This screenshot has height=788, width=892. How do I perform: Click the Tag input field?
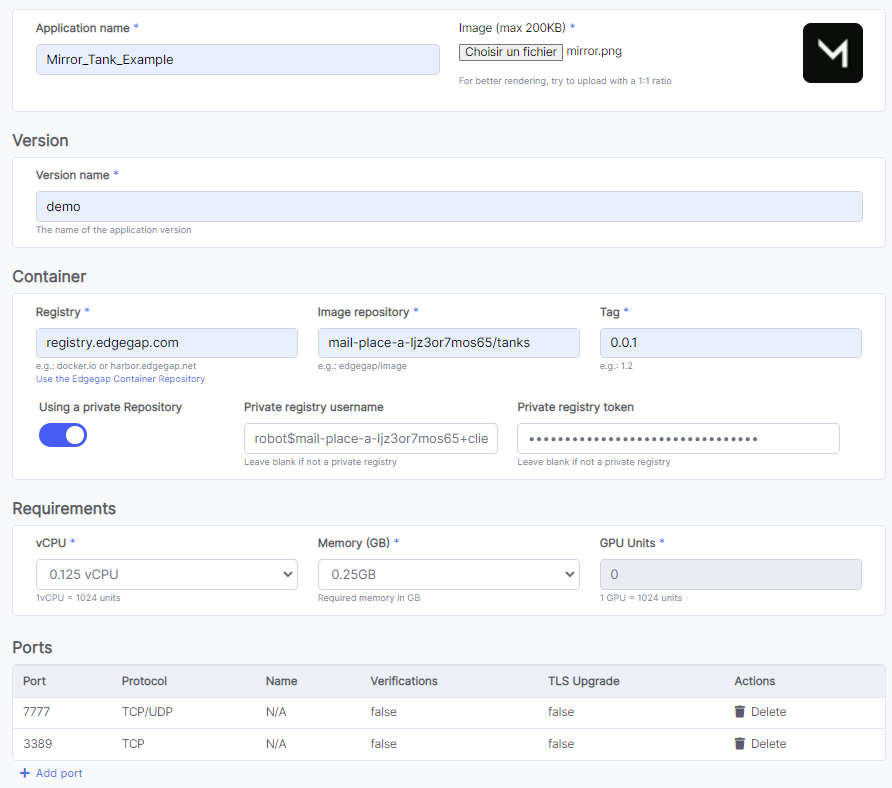730,343
